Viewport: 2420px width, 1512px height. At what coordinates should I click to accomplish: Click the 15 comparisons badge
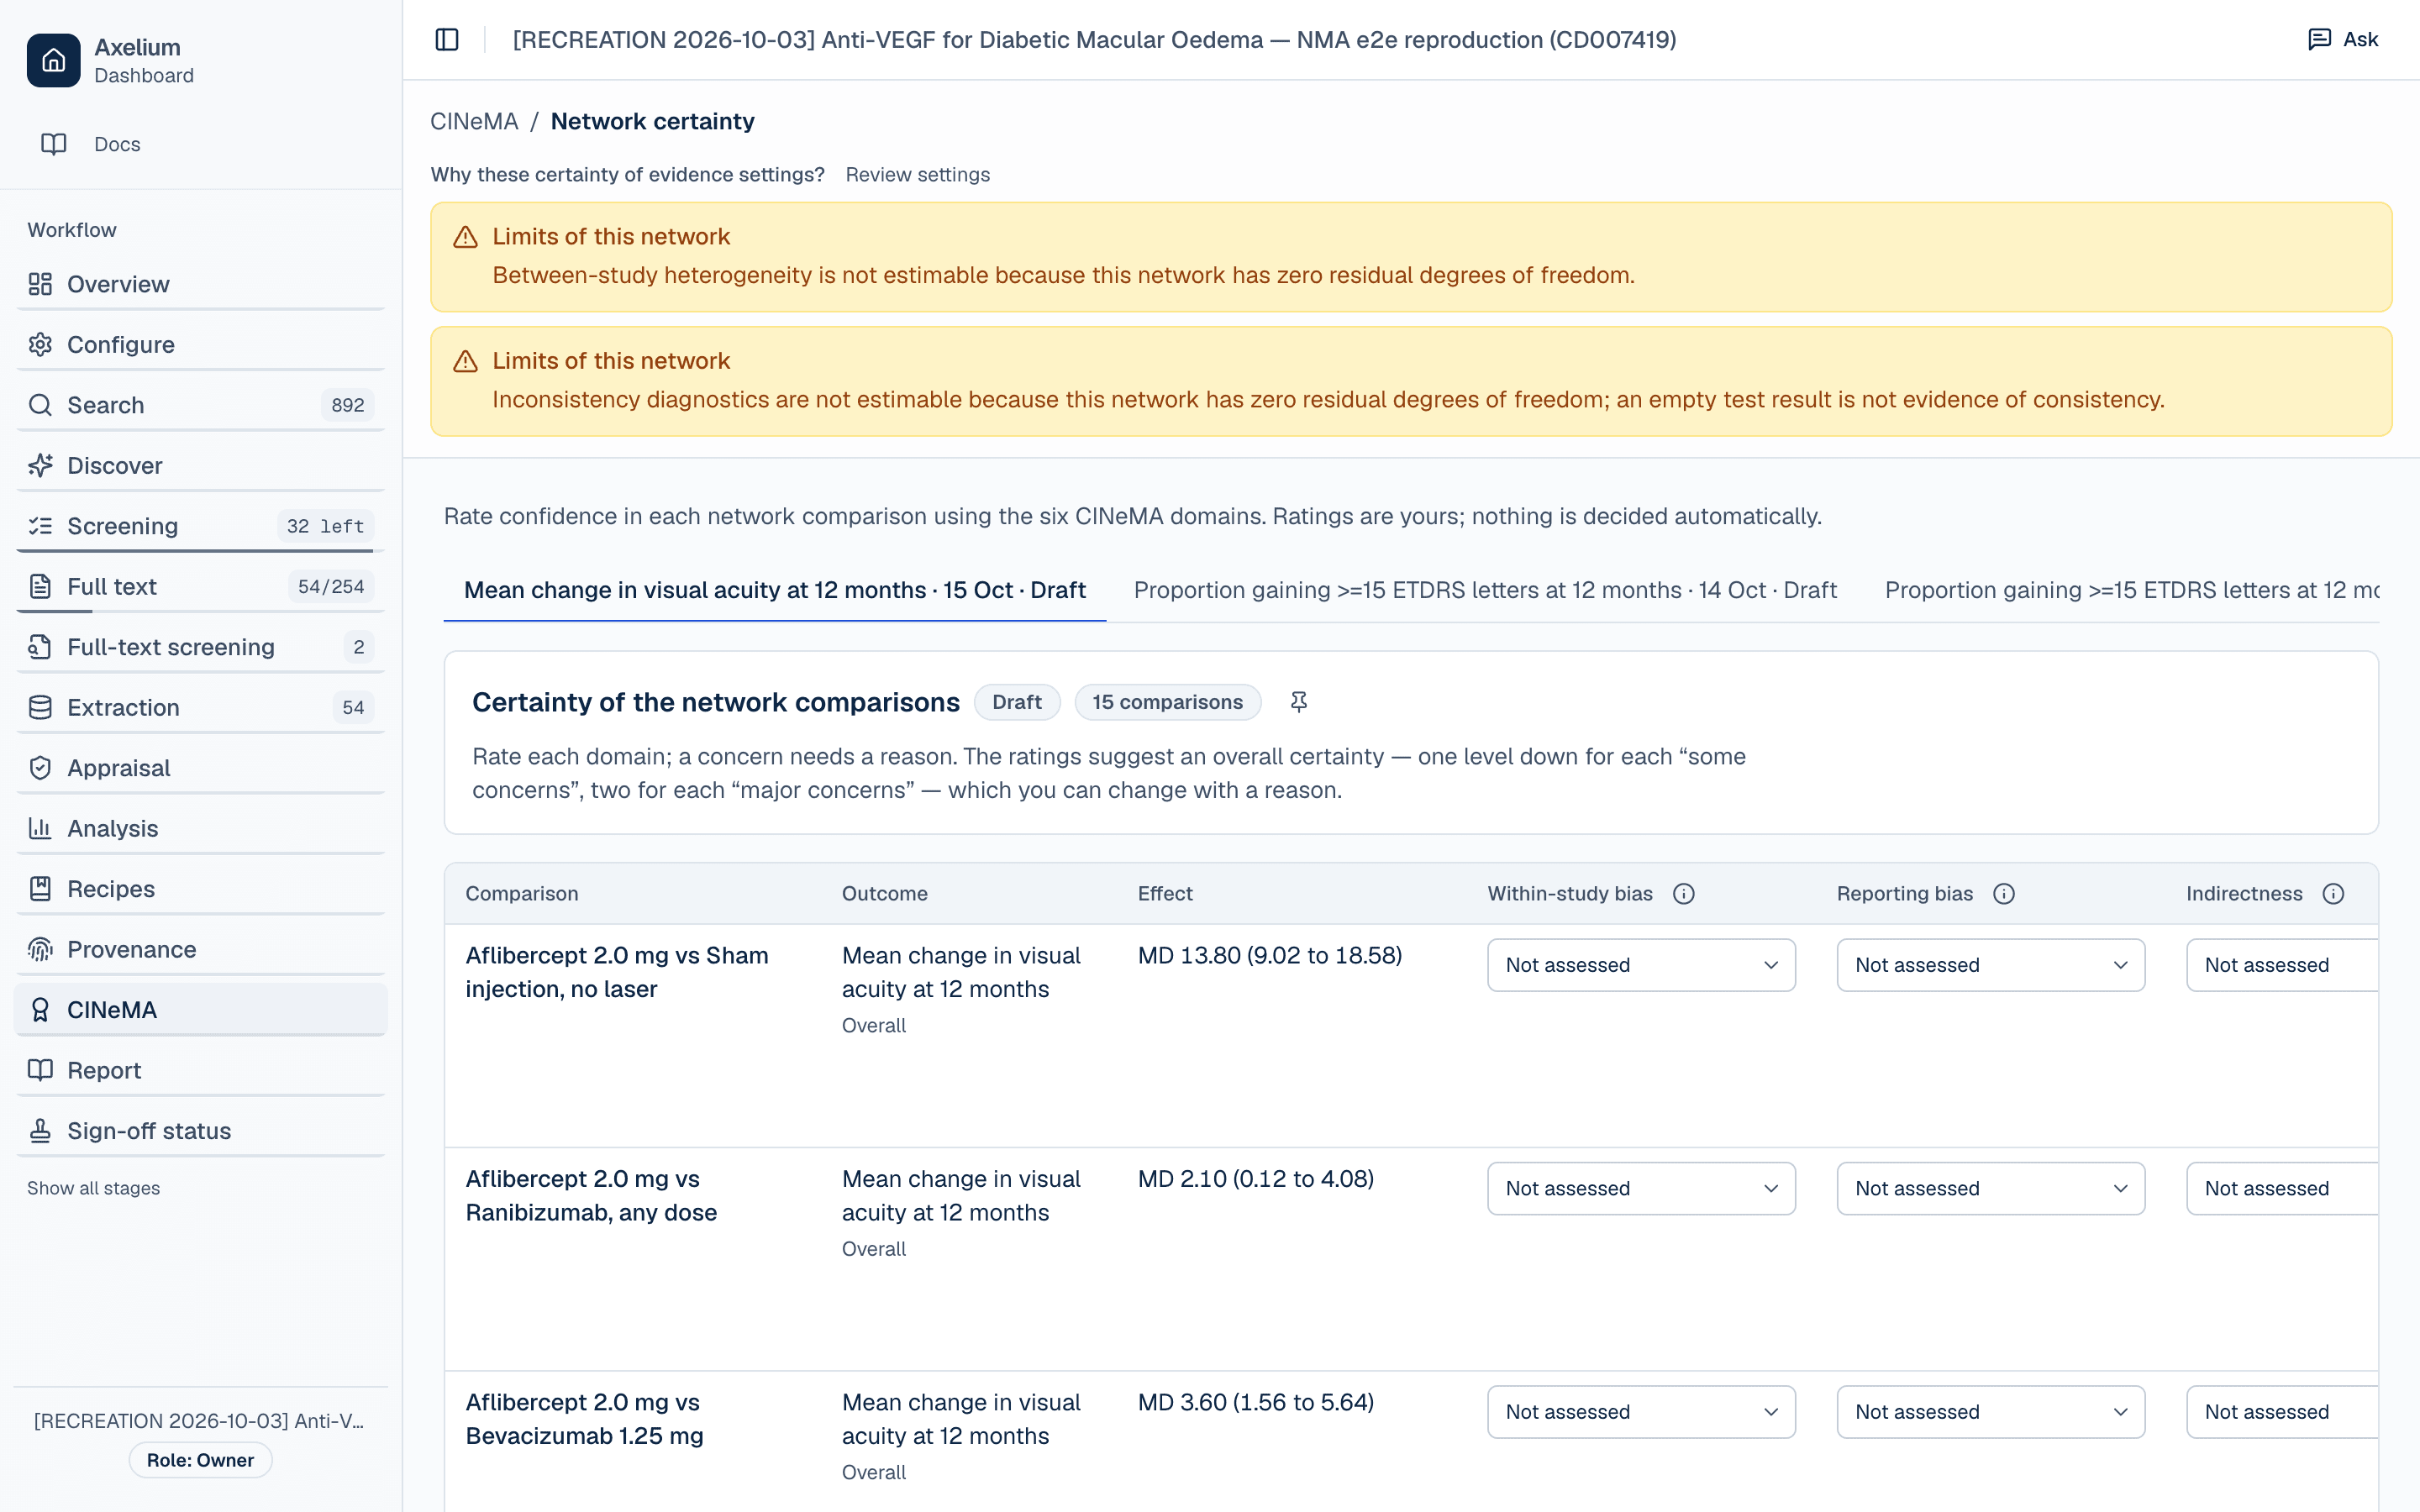[x=1167, y=702]
